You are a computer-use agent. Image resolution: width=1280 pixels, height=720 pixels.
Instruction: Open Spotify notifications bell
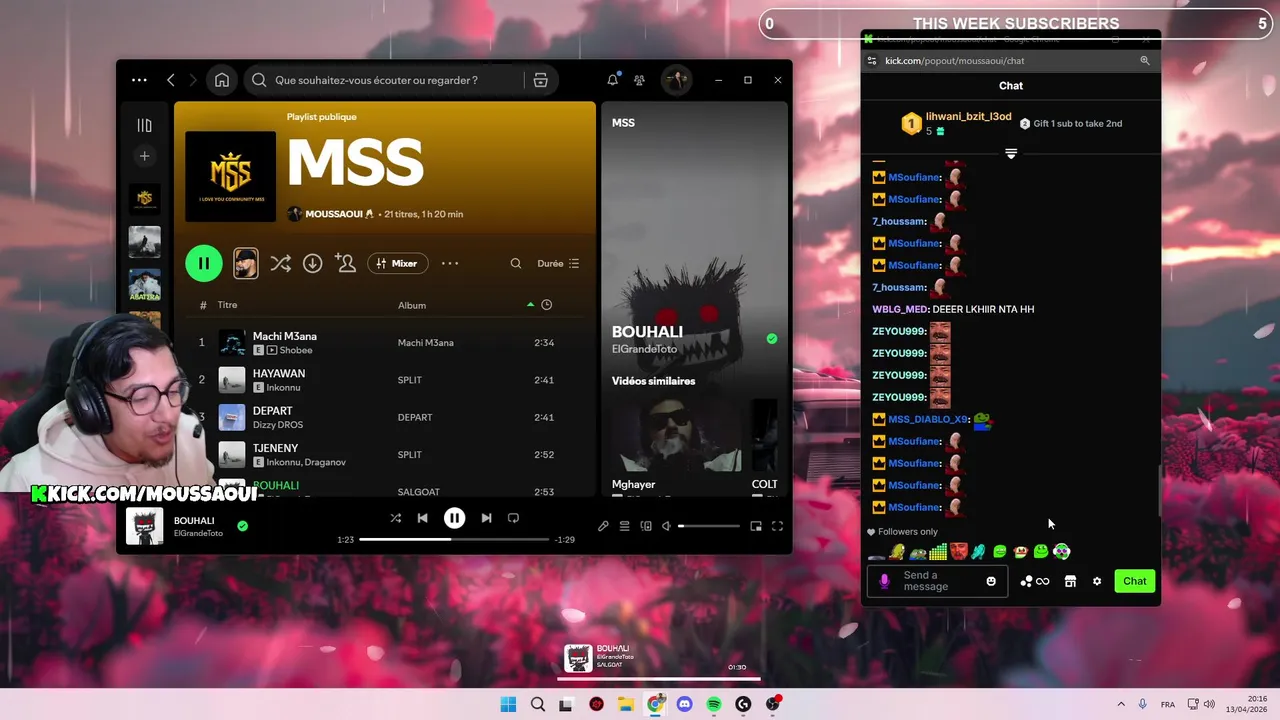tap(612, 80)
